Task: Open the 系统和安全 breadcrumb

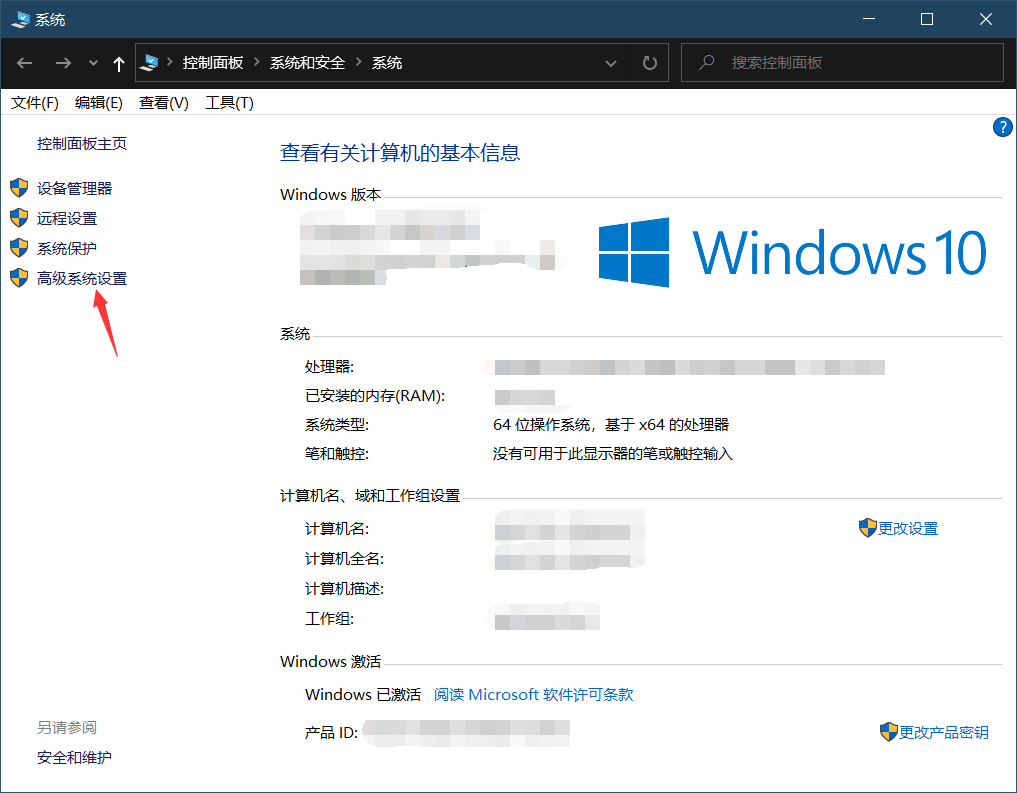Action: pos(307,63)
